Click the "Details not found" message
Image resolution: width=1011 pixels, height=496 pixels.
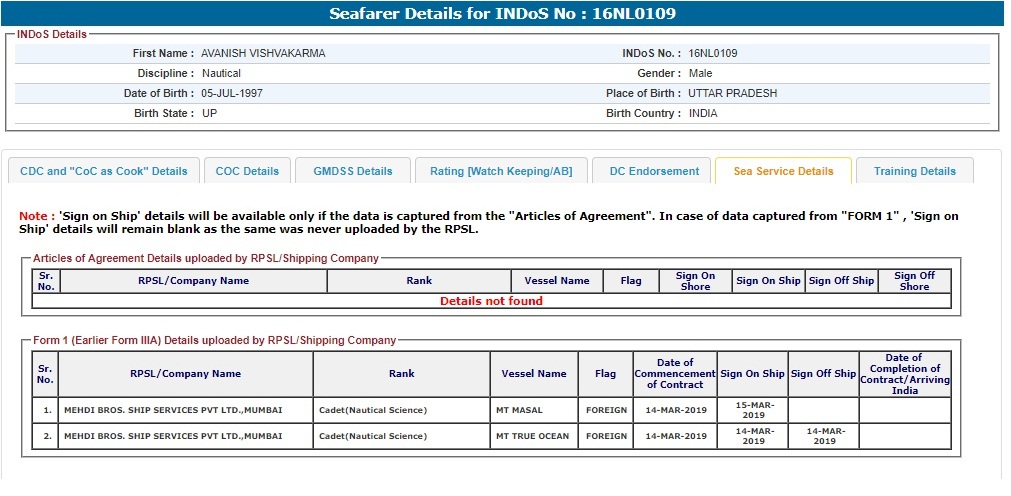click(x=491, y=301)
